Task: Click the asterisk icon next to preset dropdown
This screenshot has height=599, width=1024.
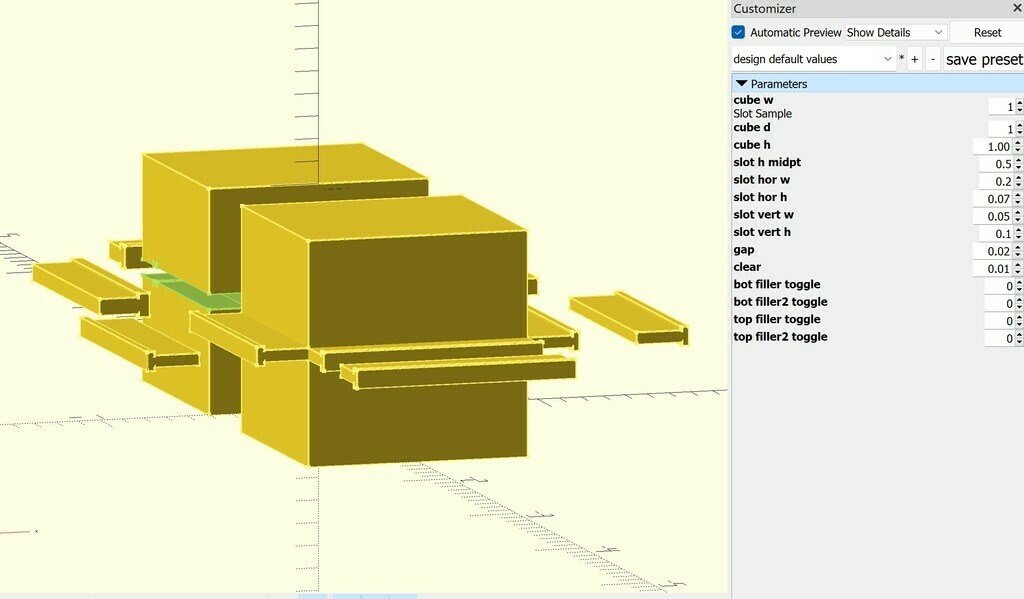Action: [x=900, y=59]
